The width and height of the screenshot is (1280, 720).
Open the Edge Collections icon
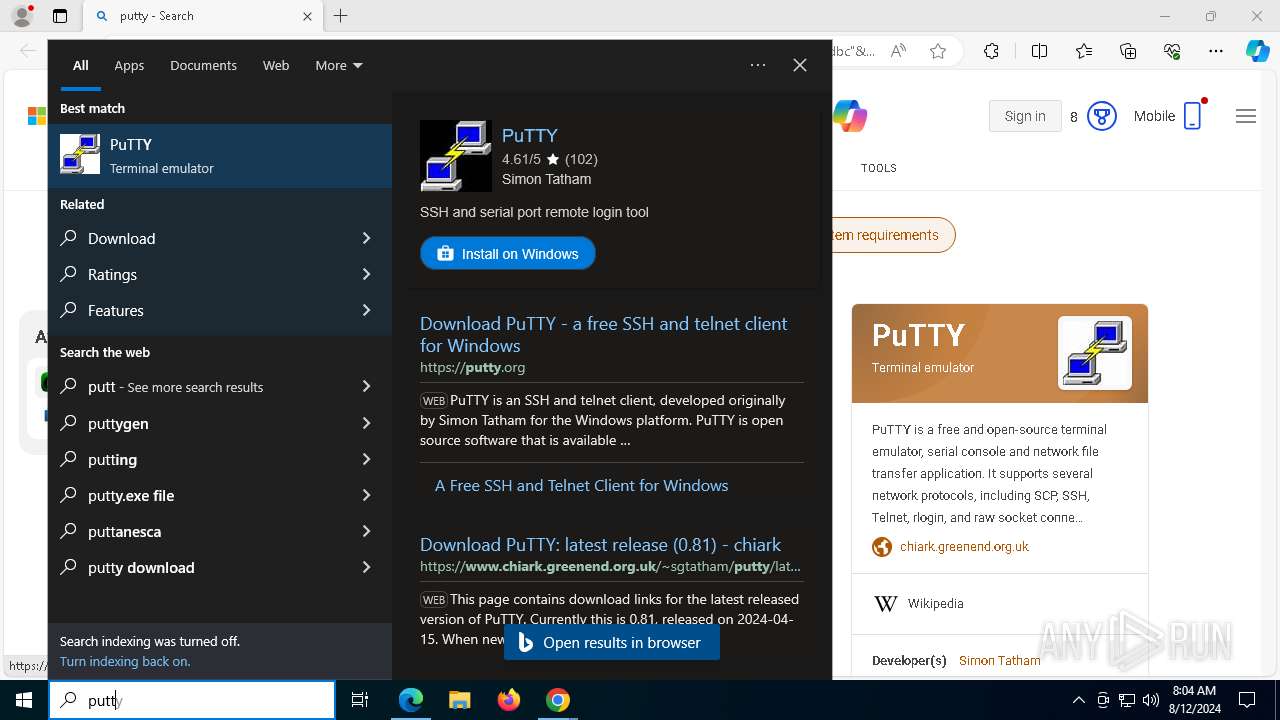tap(1128, 51)
